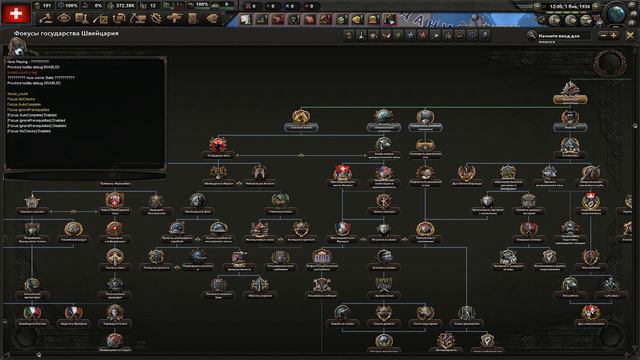Zoom out focus tree with minus button
Image resolution: width=640 pixels, height=360 pixels.
pyautogui.click(x=604, y=36)
